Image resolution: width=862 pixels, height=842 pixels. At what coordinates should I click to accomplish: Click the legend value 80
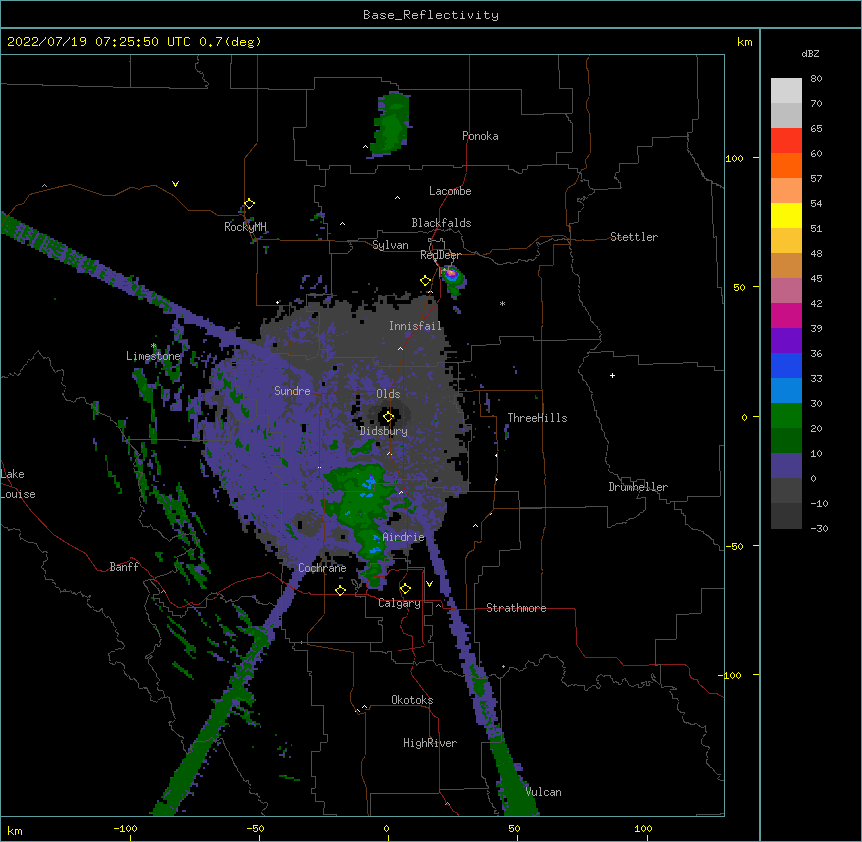point(816,79)
